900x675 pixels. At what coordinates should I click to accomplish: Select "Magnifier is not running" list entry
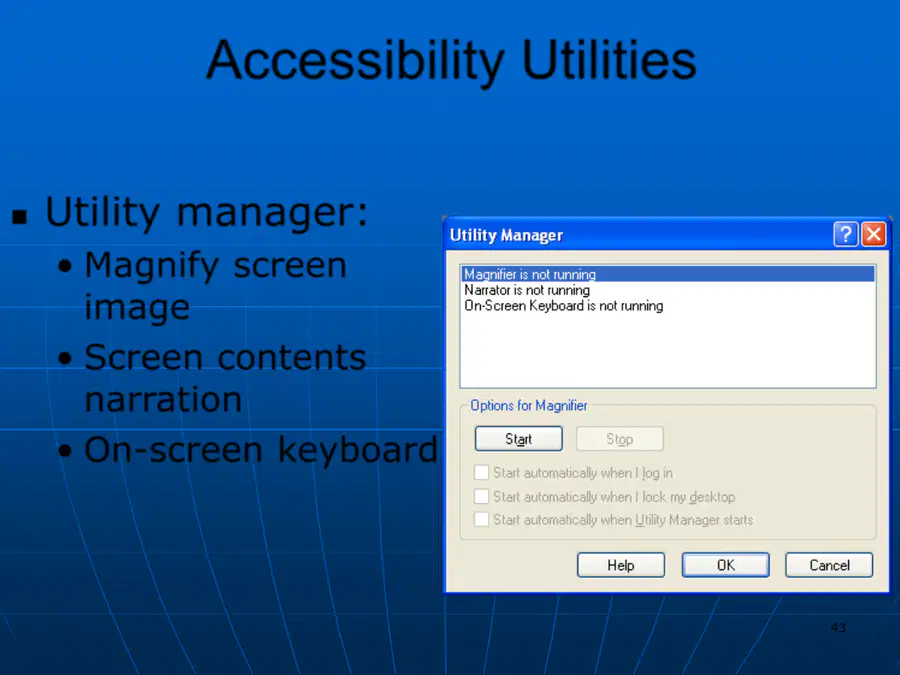tap(668, 274)
